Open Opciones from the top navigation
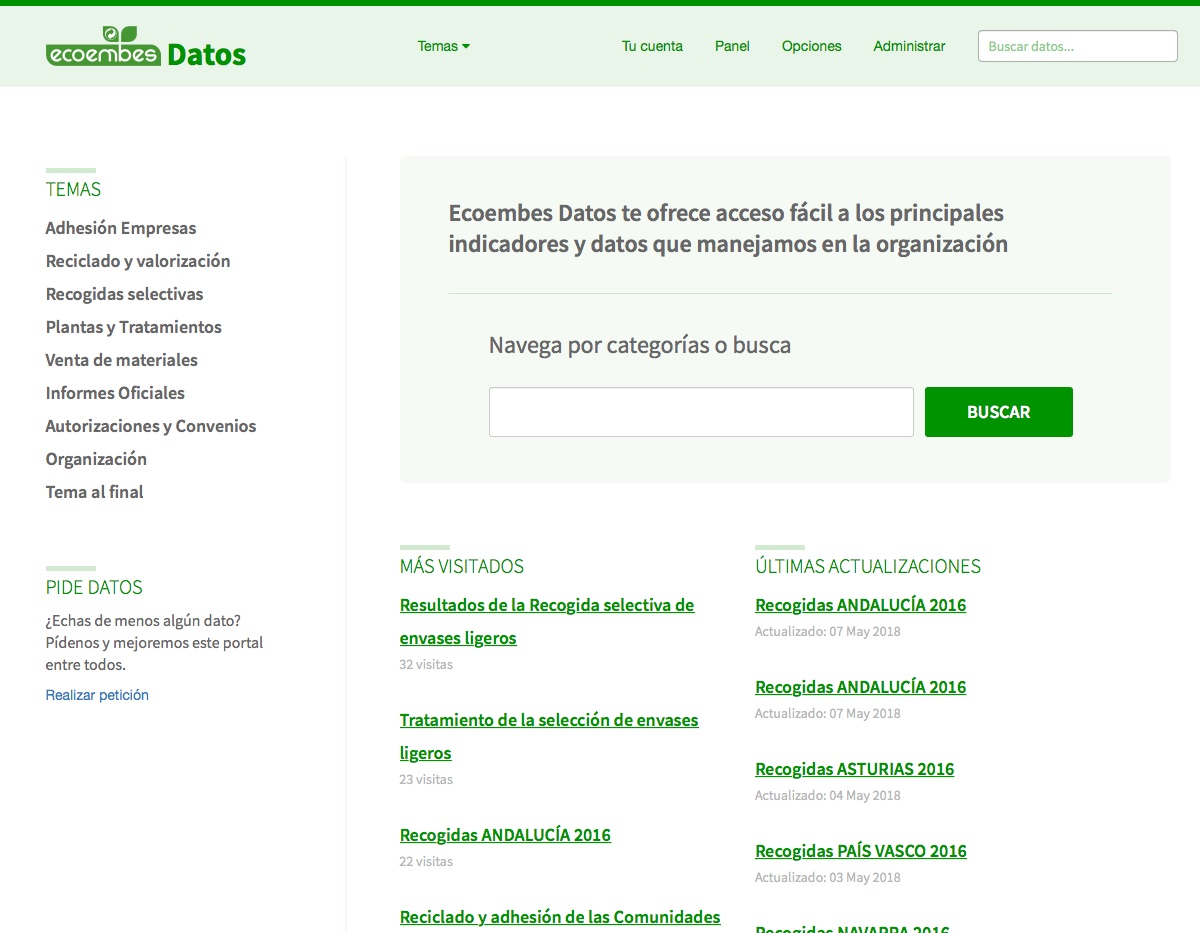Viewport: 1200px width, 933px height. click(x=811, y=46)
